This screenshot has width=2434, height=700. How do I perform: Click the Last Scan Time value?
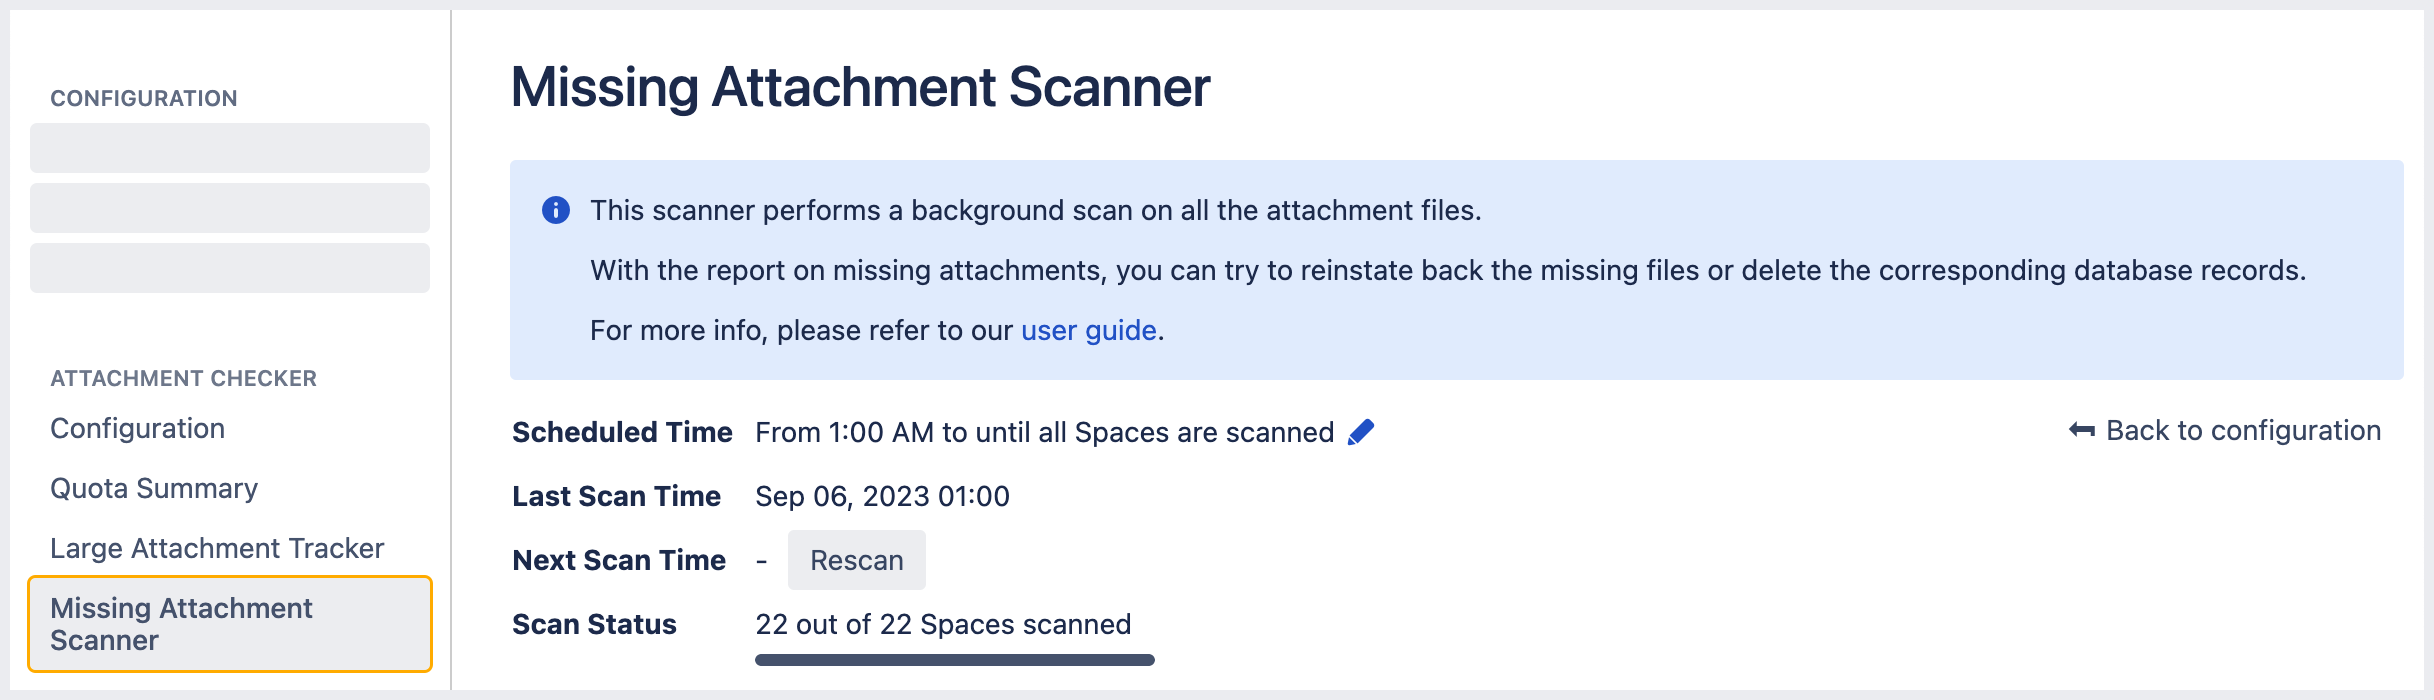click(x=883, y=496)
